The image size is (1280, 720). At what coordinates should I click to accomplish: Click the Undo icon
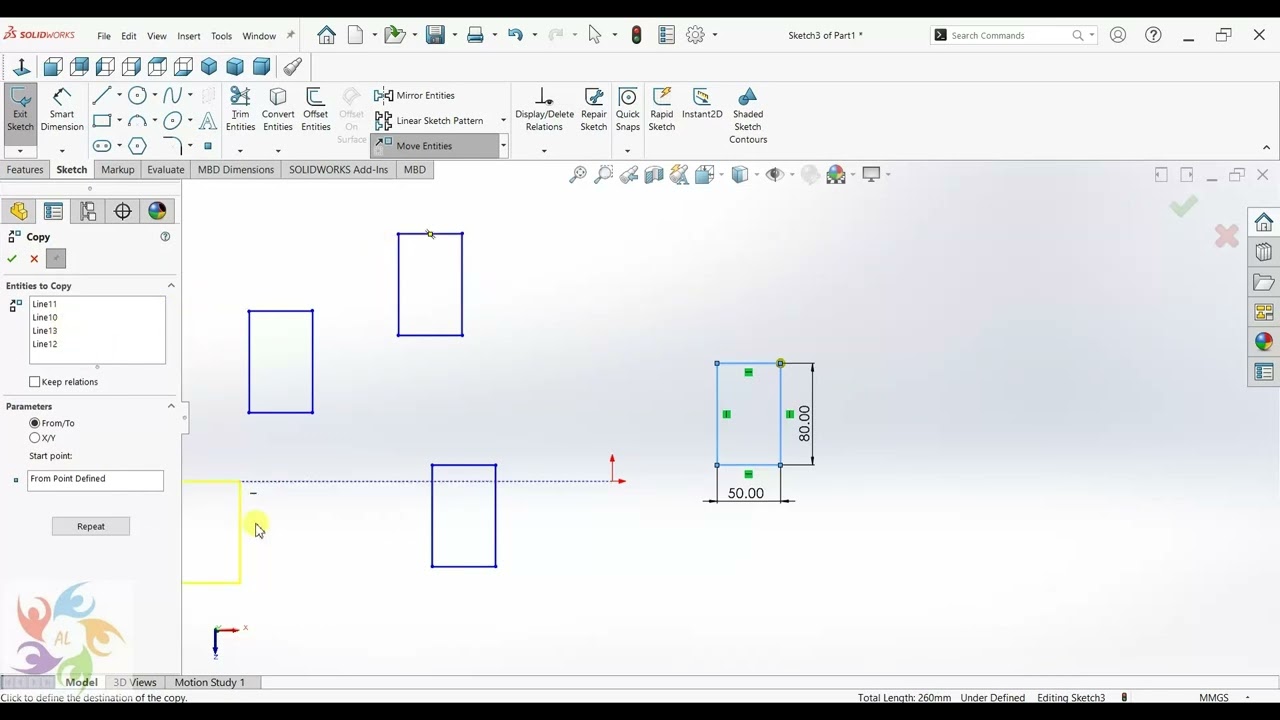pos(515,35)
